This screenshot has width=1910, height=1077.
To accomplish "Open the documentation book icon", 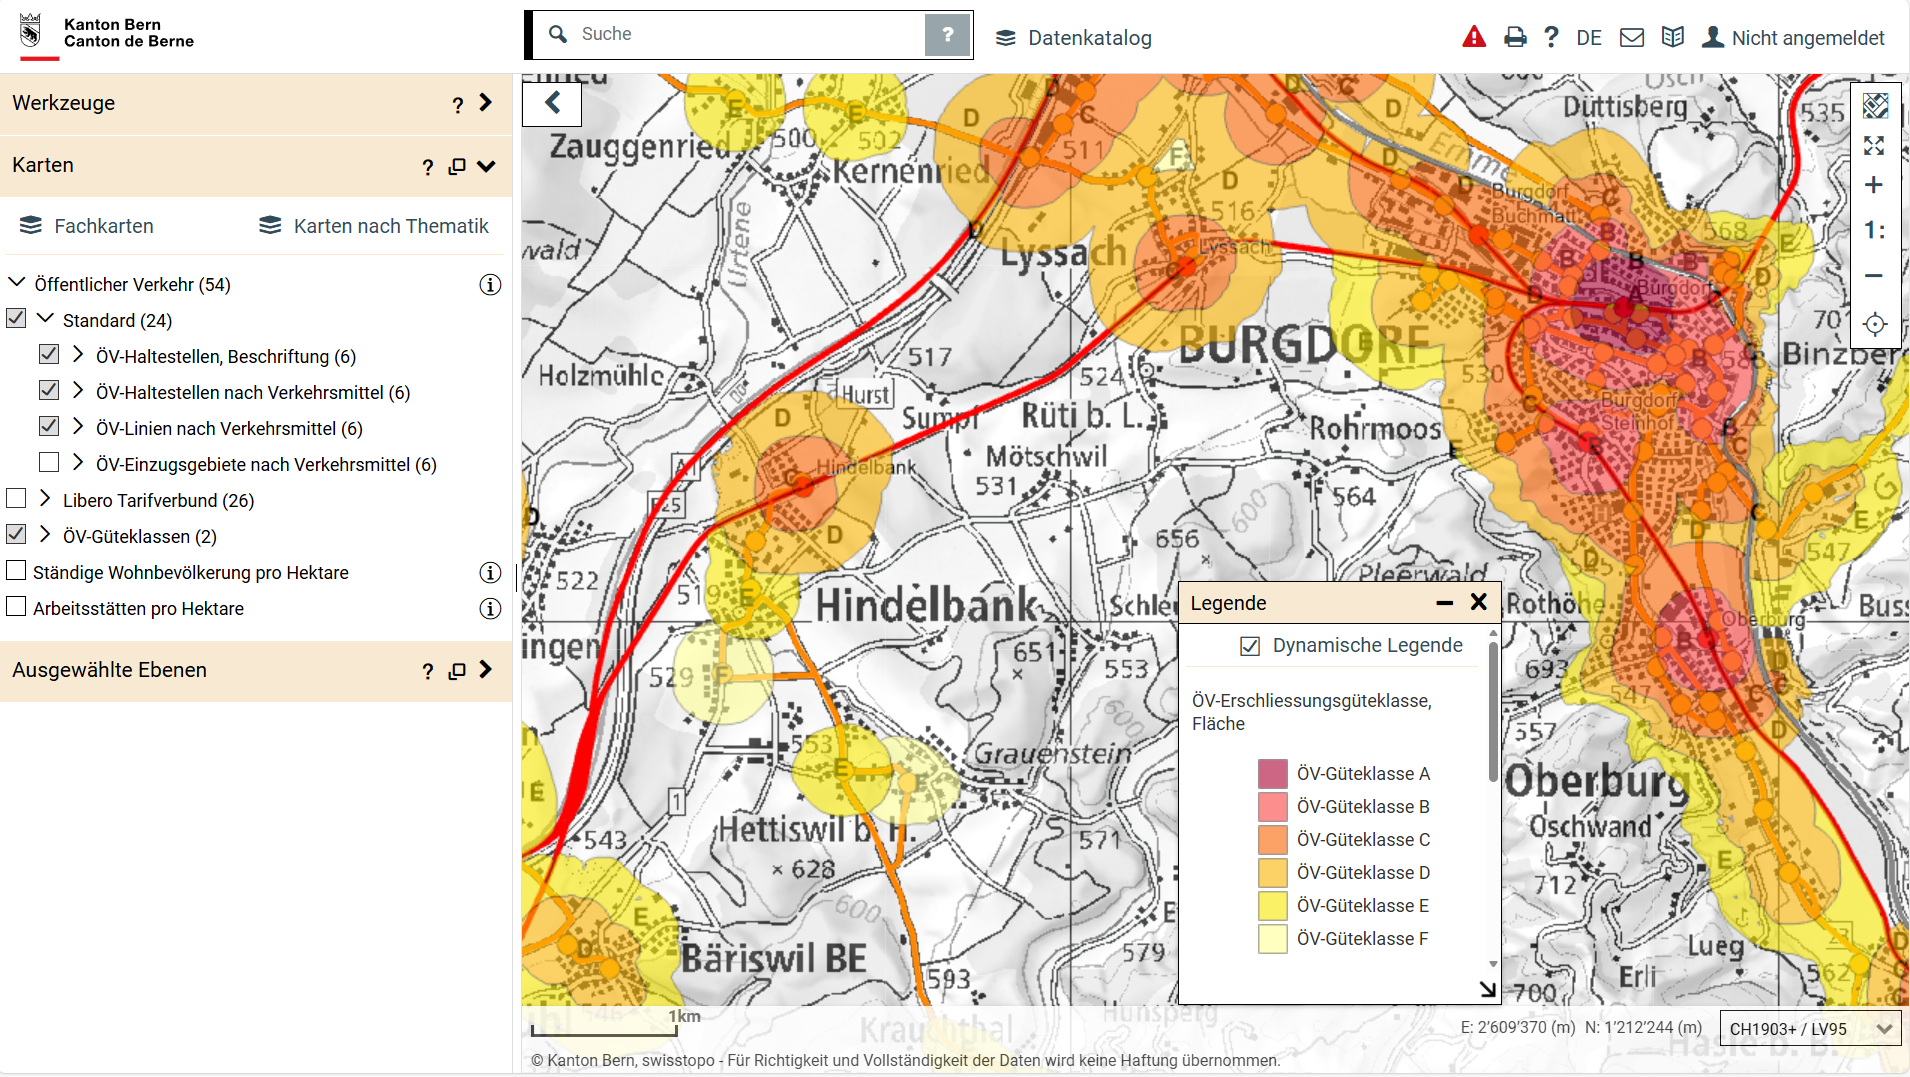I will [x=1672, y=38].
